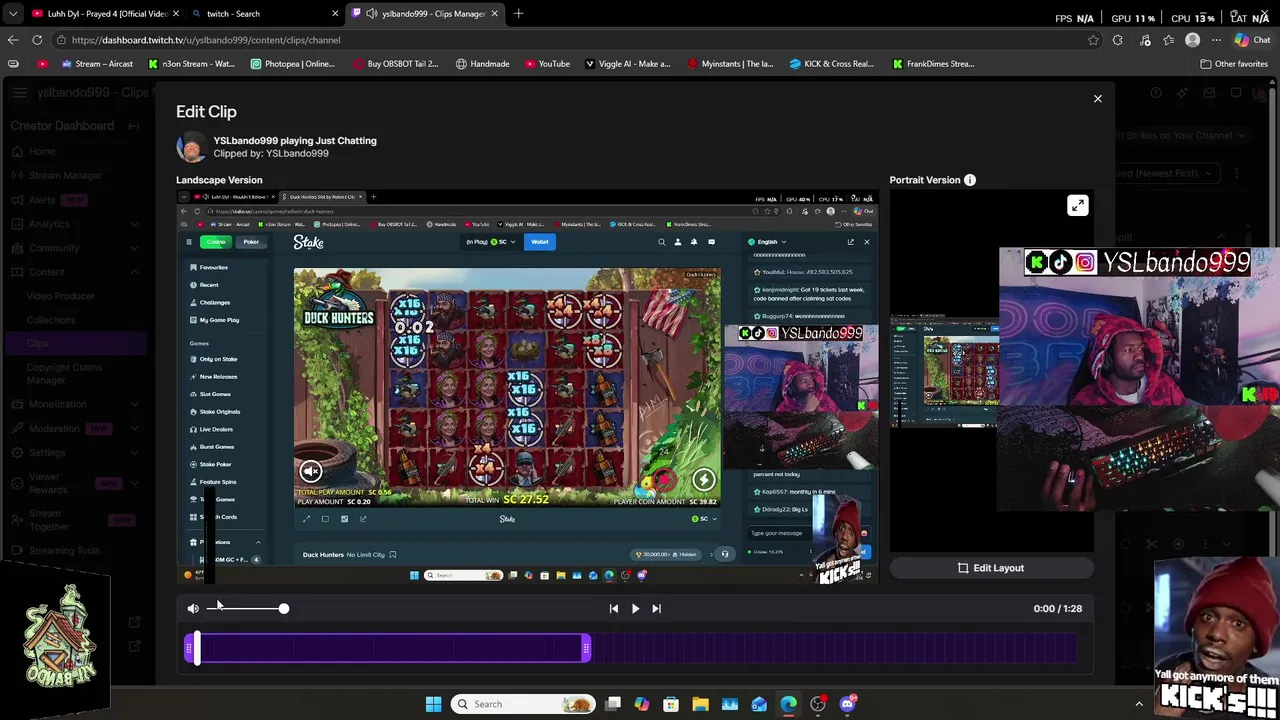Open Video Producer under Content
This screenshot has height=720, width=1280.
[x=61, y=296]
